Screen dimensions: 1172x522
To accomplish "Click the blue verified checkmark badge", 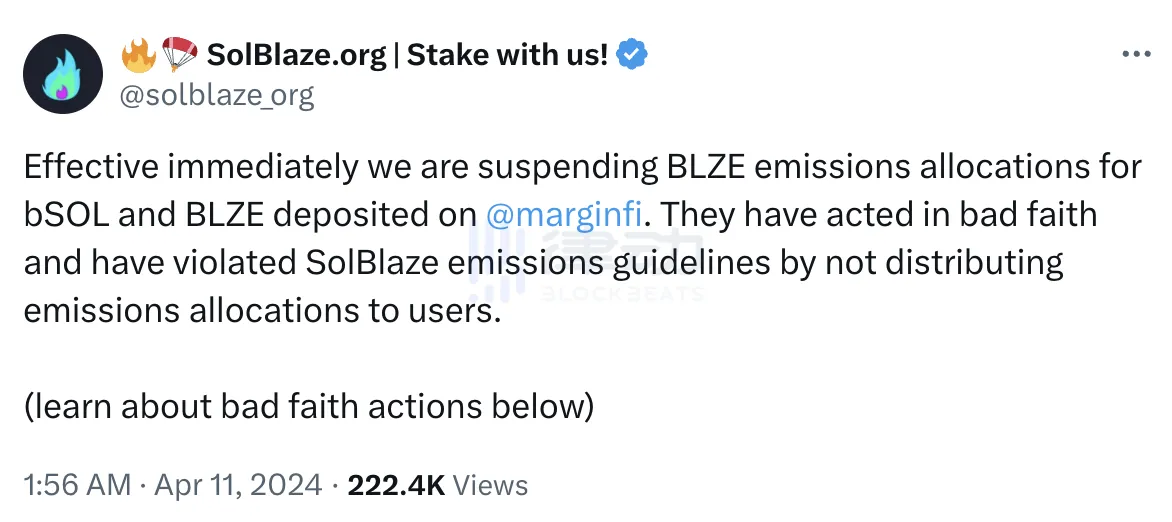I will tap(631, 55).
